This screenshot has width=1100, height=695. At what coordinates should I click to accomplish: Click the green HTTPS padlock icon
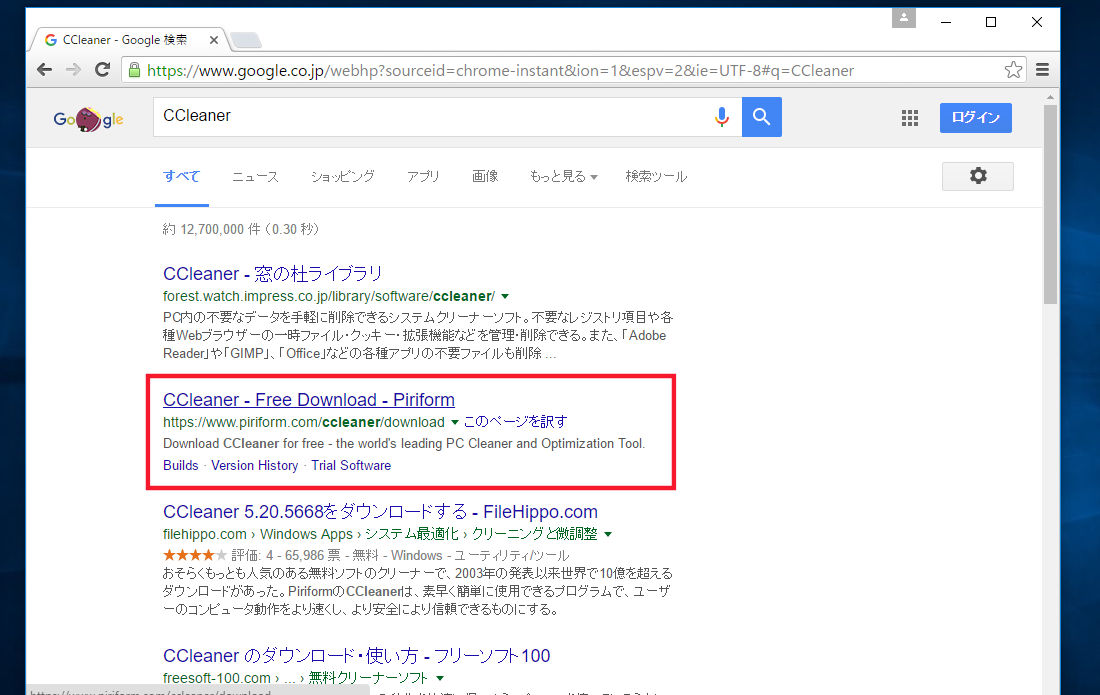134,70
